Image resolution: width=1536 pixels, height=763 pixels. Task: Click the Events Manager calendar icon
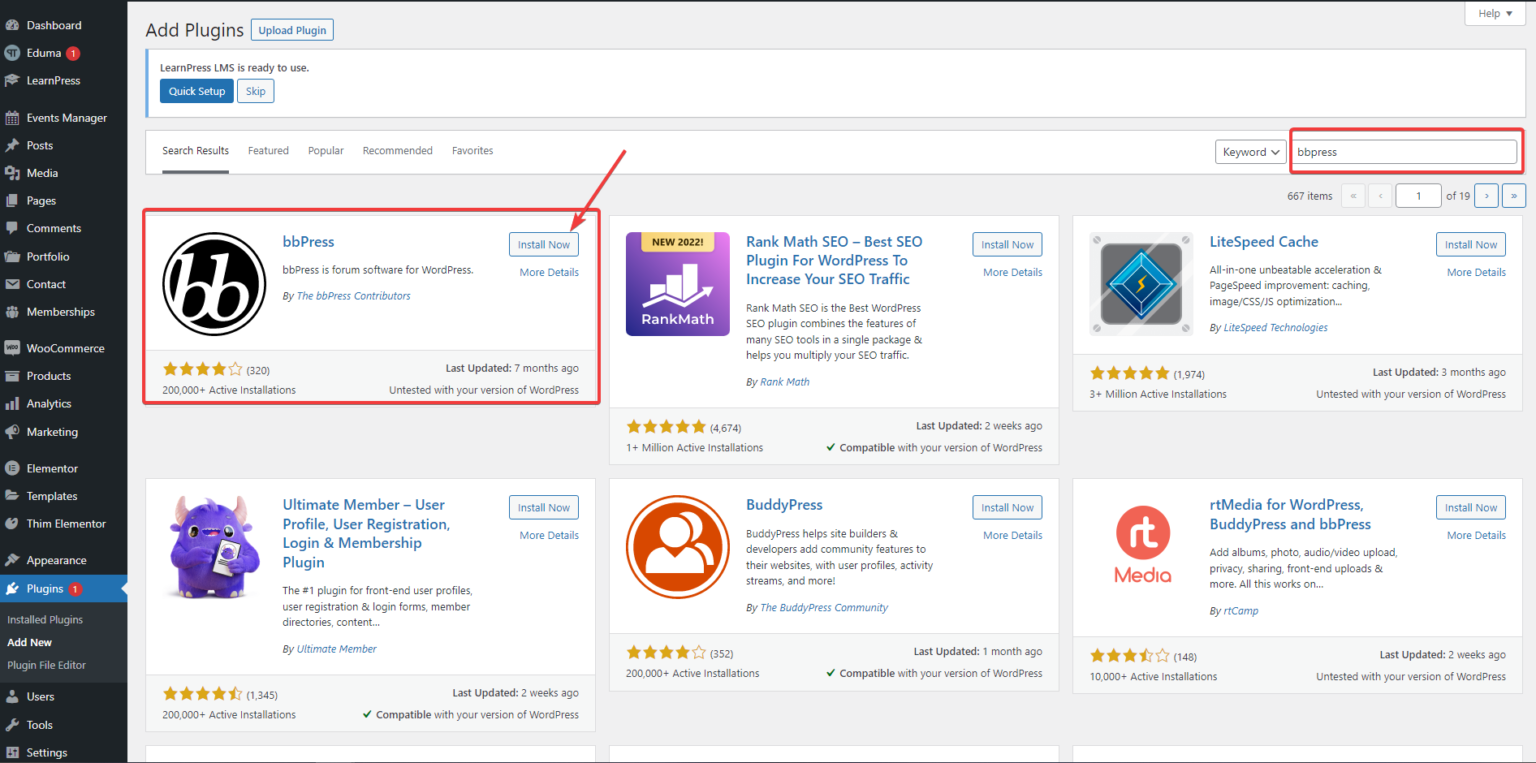coord(12,118)
